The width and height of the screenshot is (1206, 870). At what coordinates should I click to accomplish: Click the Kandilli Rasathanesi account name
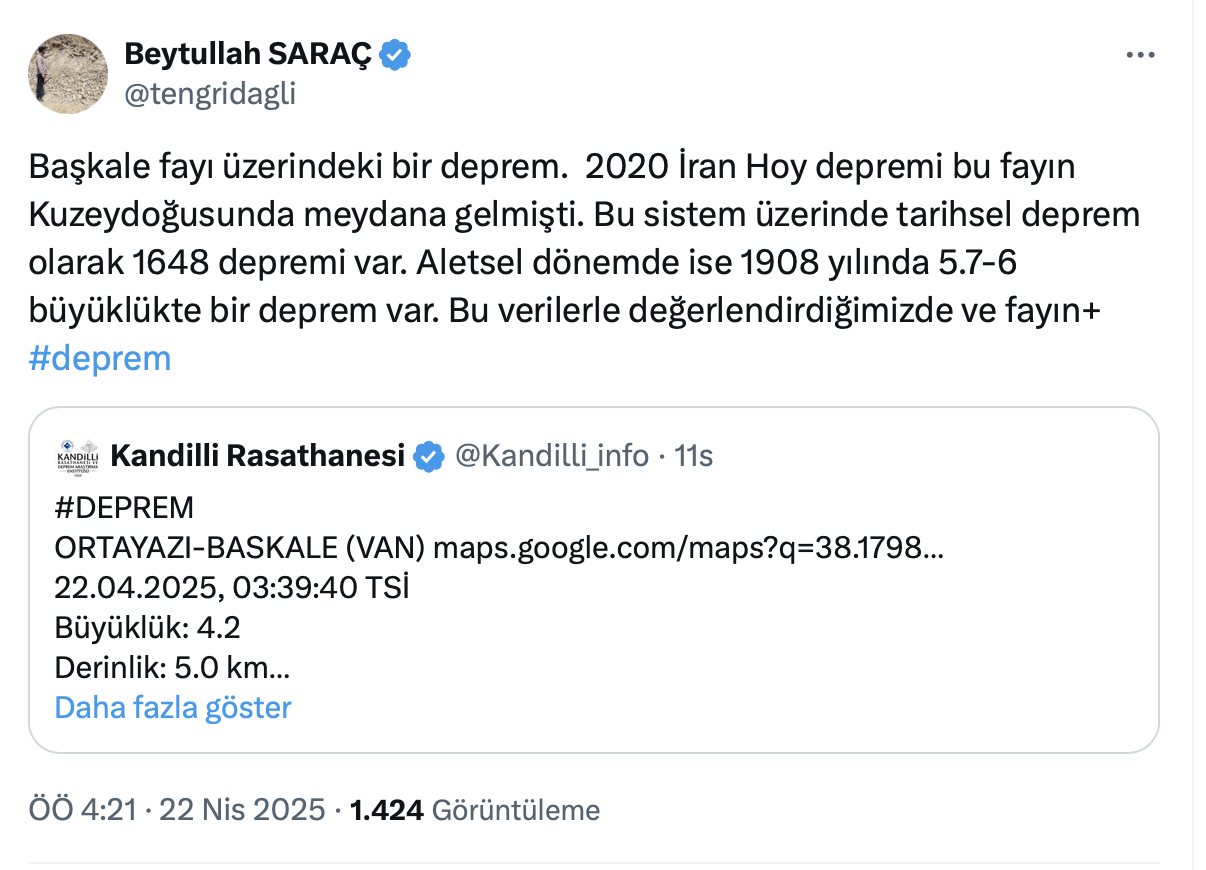[x=257, y=457]
